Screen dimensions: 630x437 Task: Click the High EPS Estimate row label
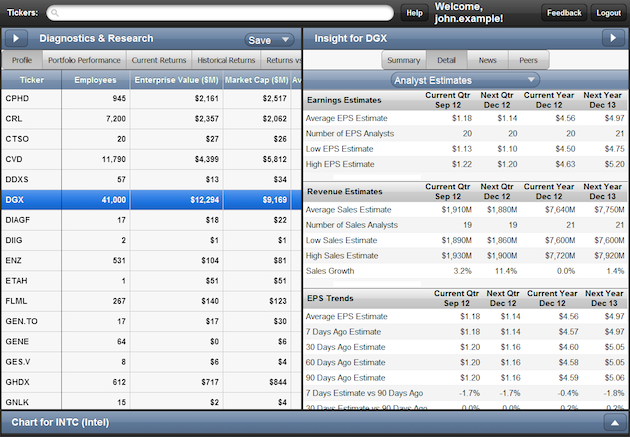pyautogui.click(x=340, y=164)
